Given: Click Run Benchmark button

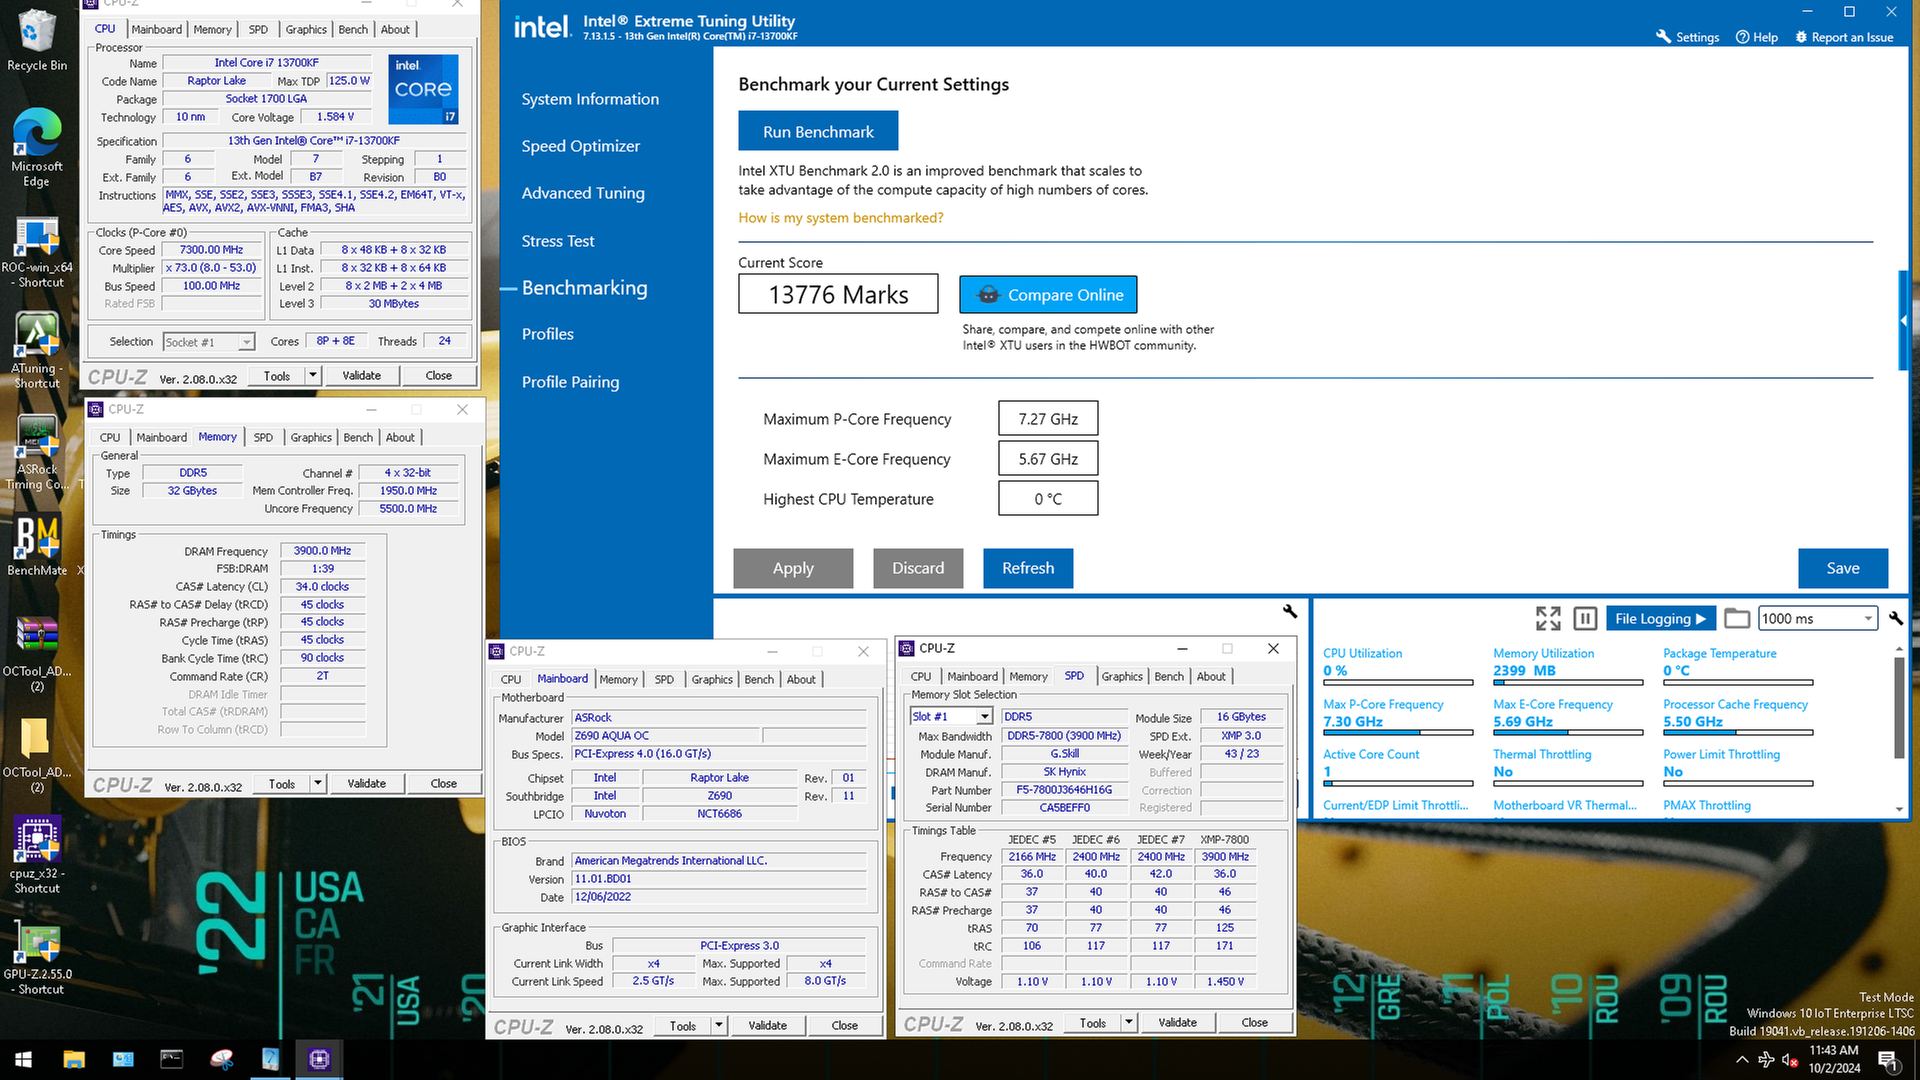Looking at the screenshot, I should (818, 132).
